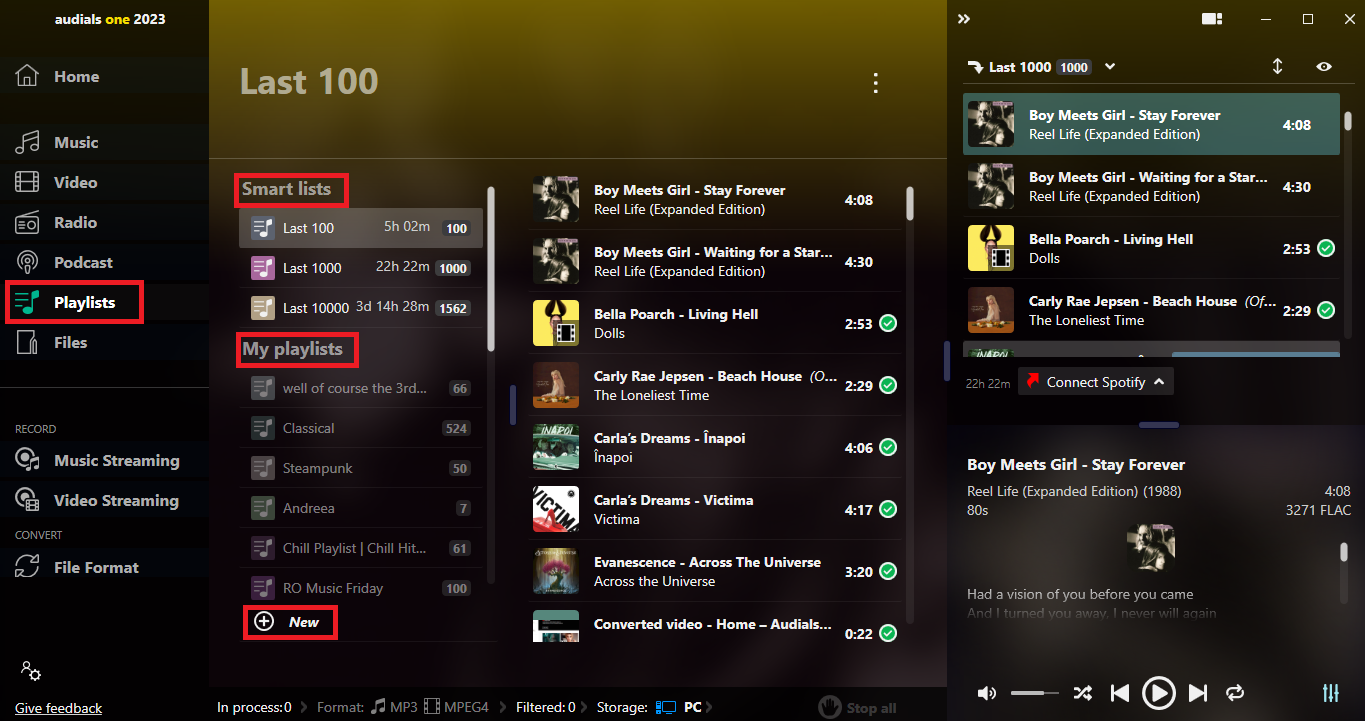Viewport: 1365px width, 721px height.
Task: Click PC storage setting in status bar
Action: click(x=680, y=708)
